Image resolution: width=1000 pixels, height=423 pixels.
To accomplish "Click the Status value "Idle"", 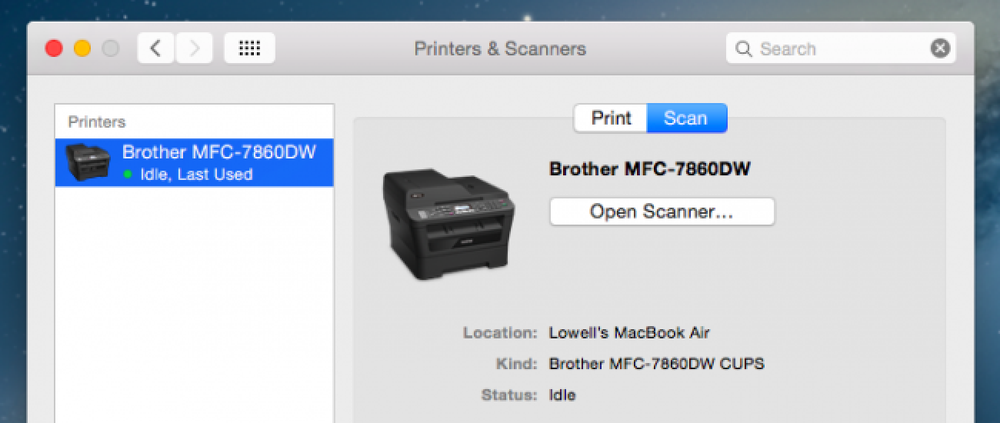I will tap(562, 395).
